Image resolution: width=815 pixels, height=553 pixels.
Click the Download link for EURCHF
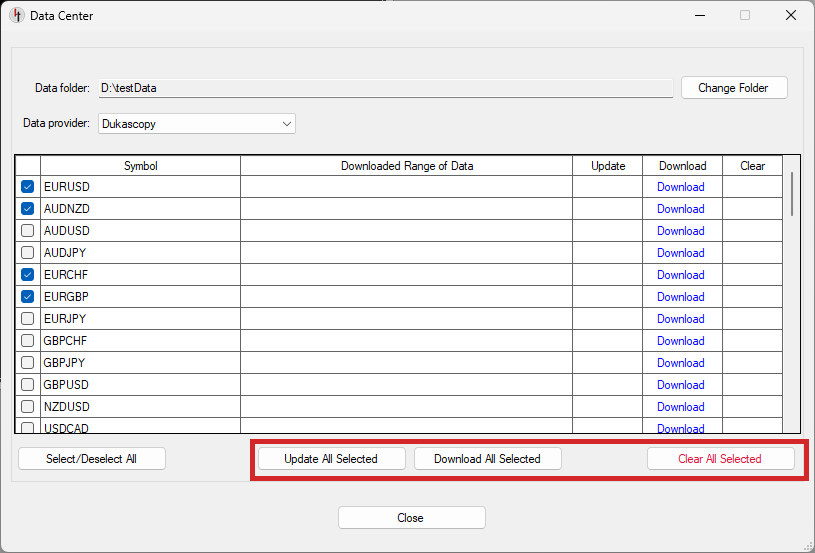click(x=680, y=275)
